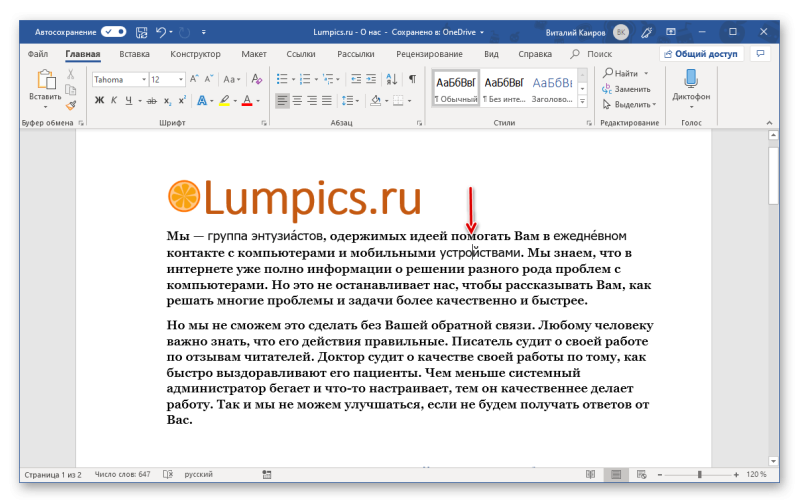Click the Общий доступ button

701,54
